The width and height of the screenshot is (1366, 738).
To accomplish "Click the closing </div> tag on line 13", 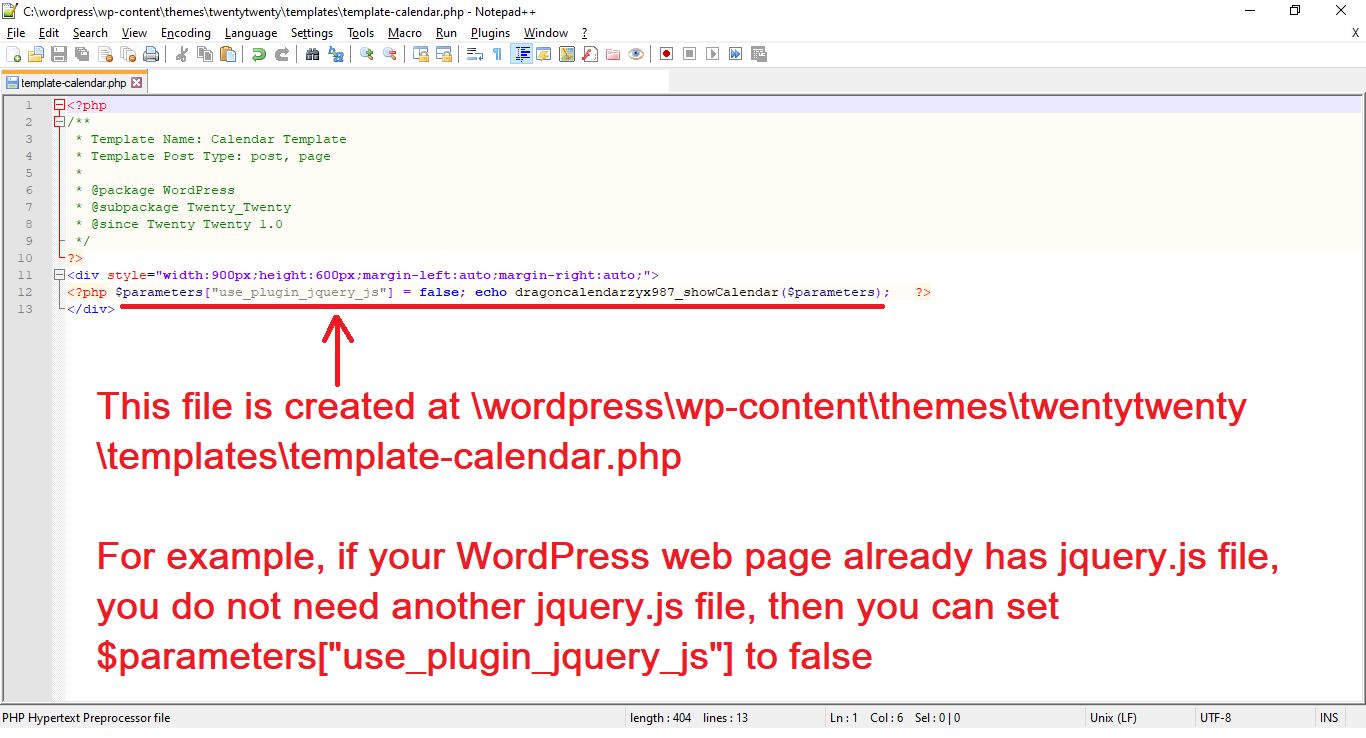I will click(x=91, y=309).
